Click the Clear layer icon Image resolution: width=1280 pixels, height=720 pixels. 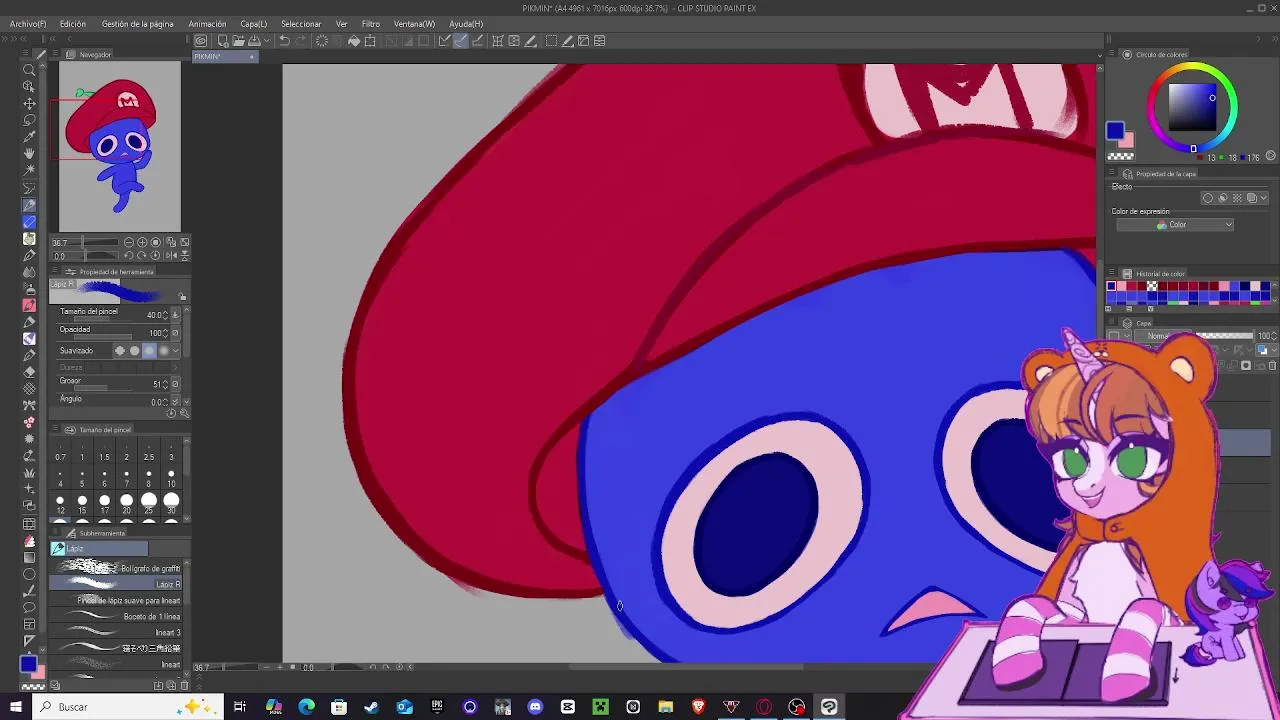point(322,41)
